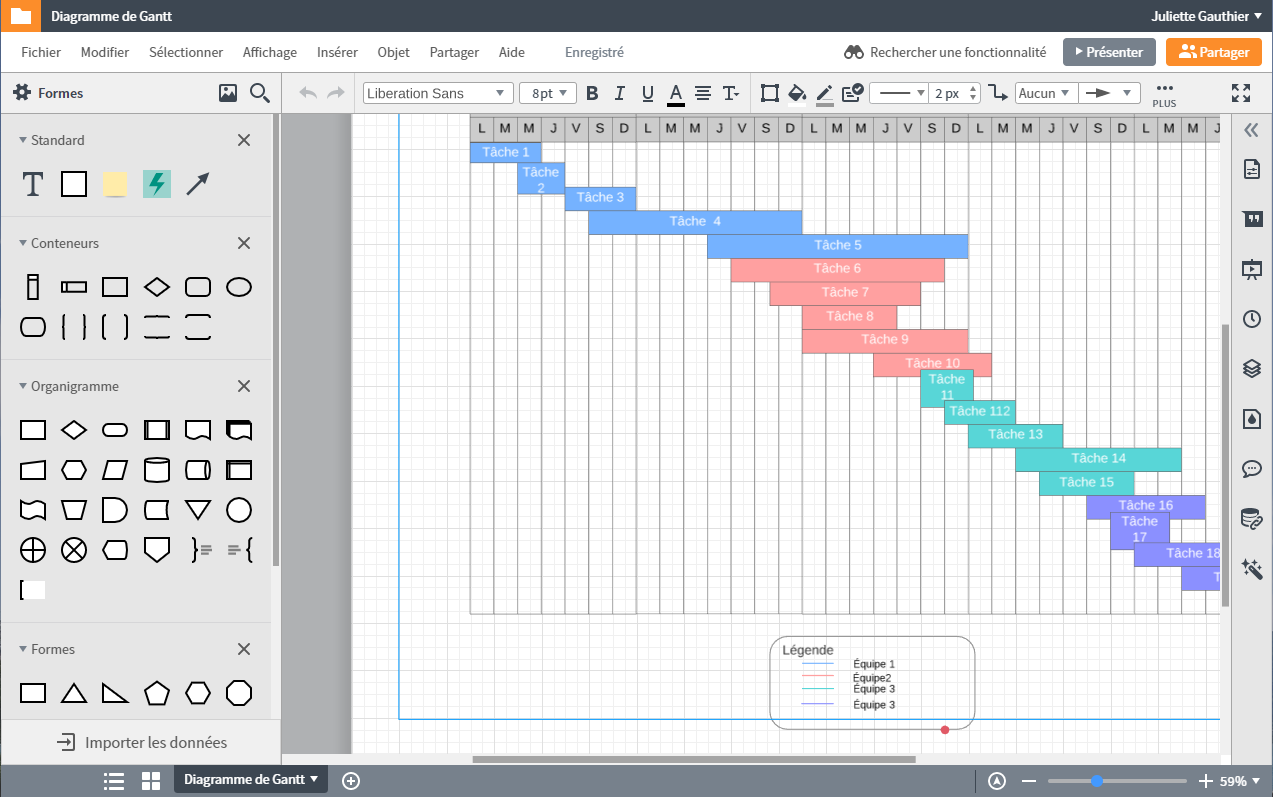Click Importer les données button
This screenshot has height=797, width=1273.
tap(141, 742)
